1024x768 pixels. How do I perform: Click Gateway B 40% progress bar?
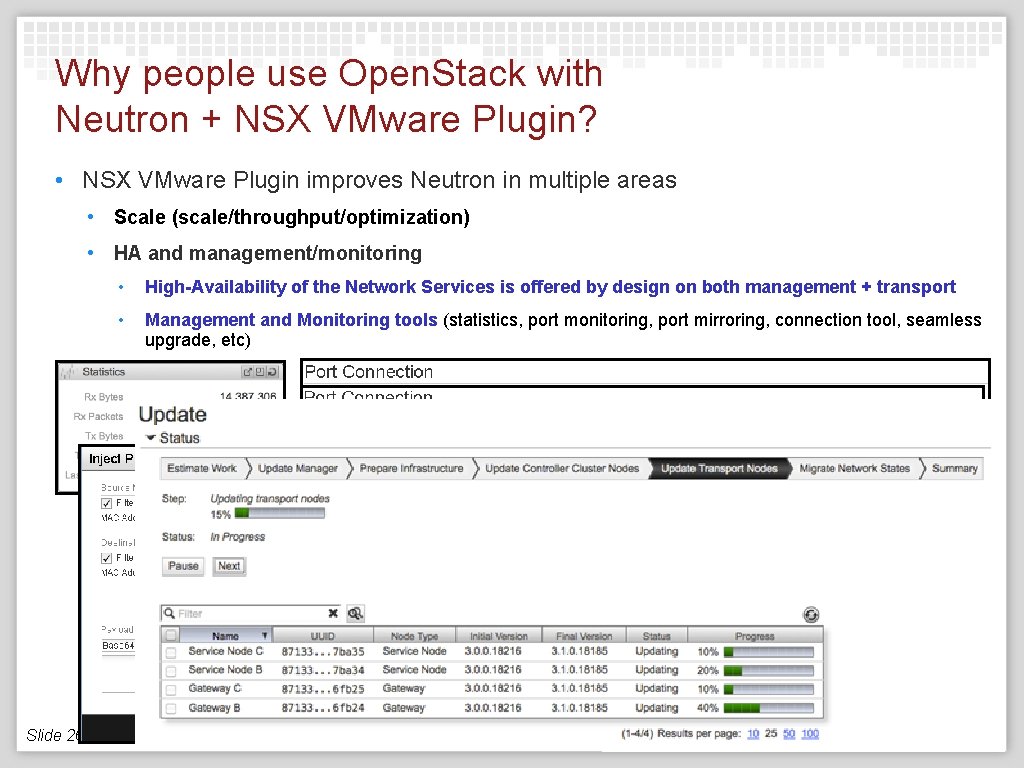click(x=769, y=709)
